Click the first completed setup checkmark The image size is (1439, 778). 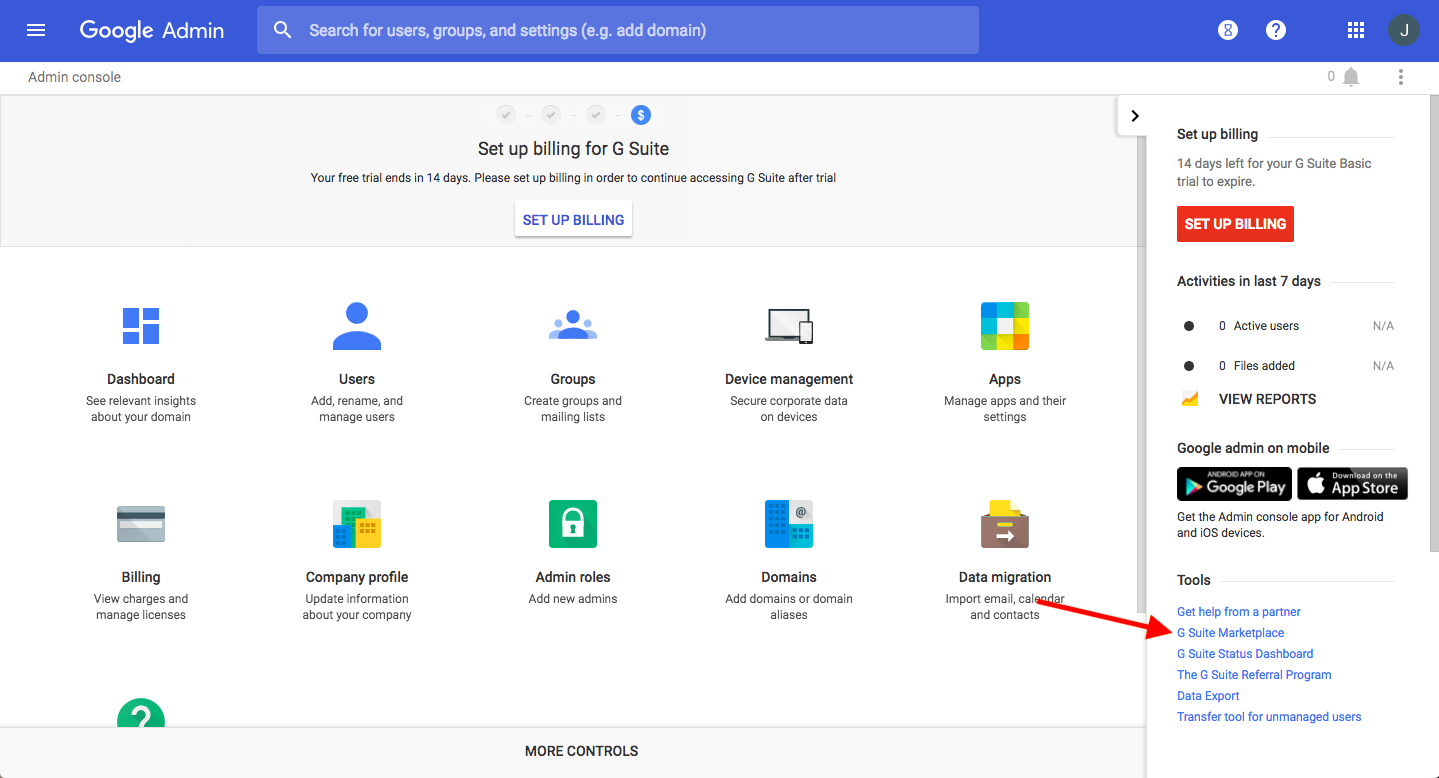coord(506,115)
